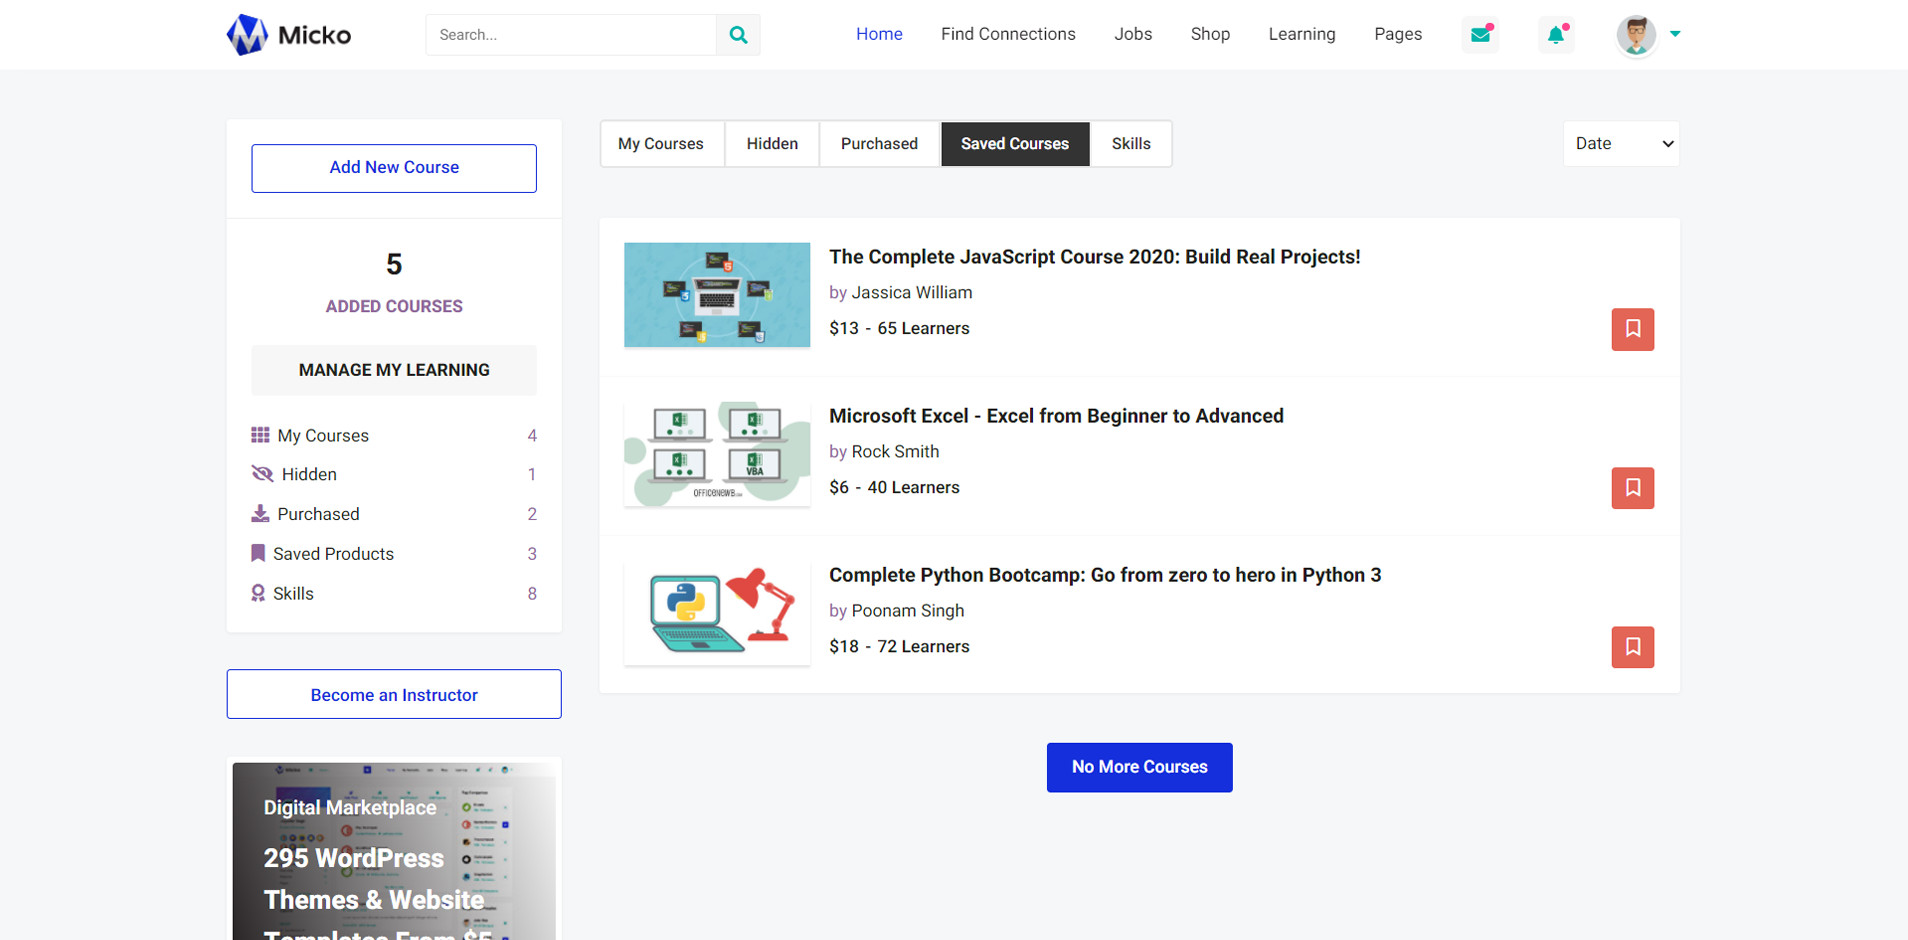Viewport: 1908px width, 940px height.
Task: Focus the Search input field
Action: click(x=571, y=35)
